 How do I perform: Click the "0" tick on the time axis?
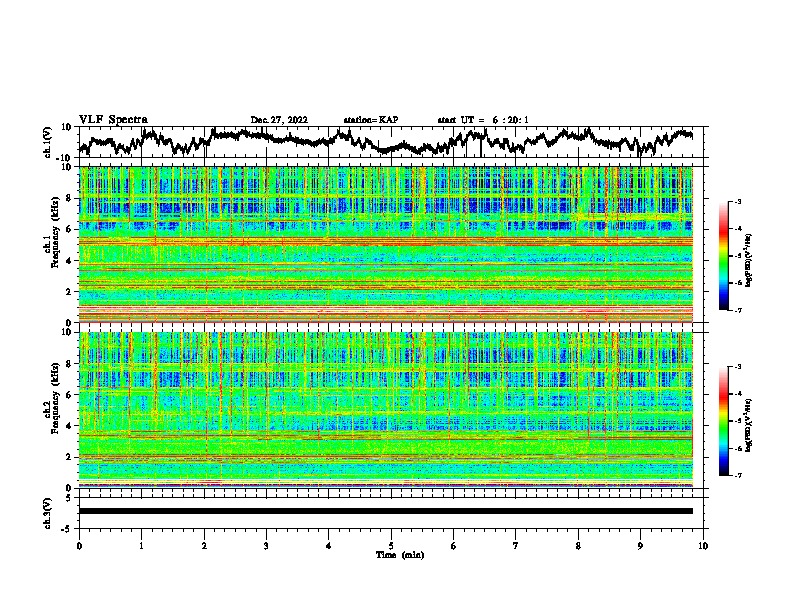79,546
